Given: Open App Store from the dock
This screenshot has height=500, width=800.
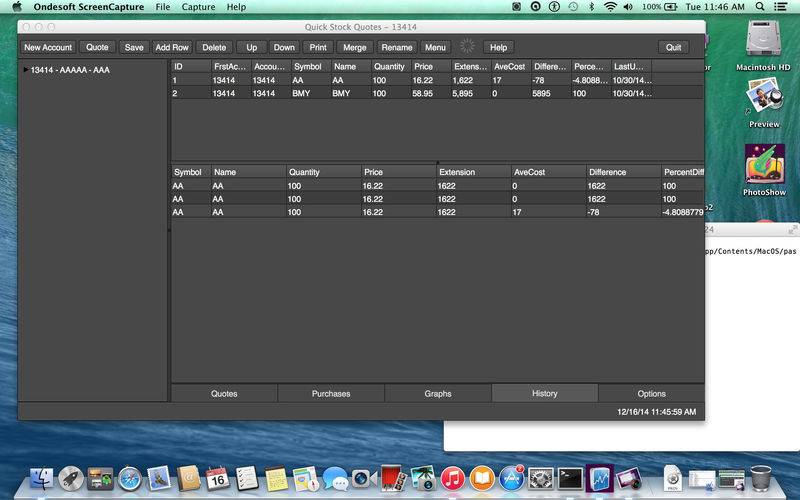Looking at the screenshot, I should tap(512, 479).
